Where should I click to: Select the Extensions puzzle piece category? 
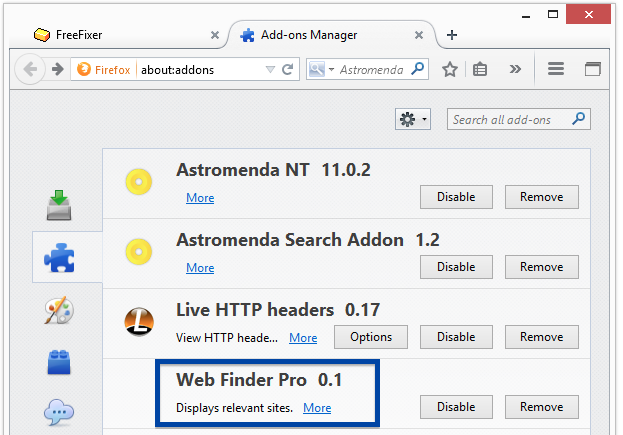click(59, 257)
